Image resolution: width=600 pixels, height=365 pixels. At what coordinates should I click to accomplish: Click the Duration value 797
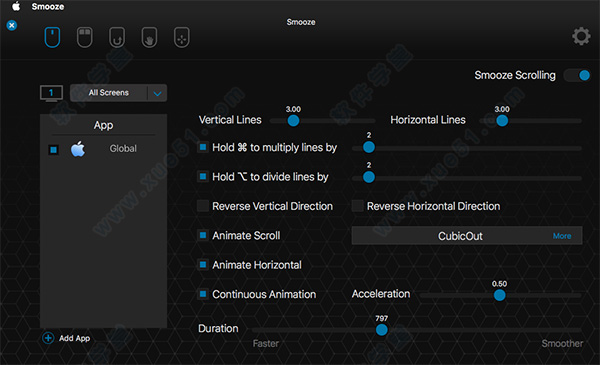pos(382,318)
